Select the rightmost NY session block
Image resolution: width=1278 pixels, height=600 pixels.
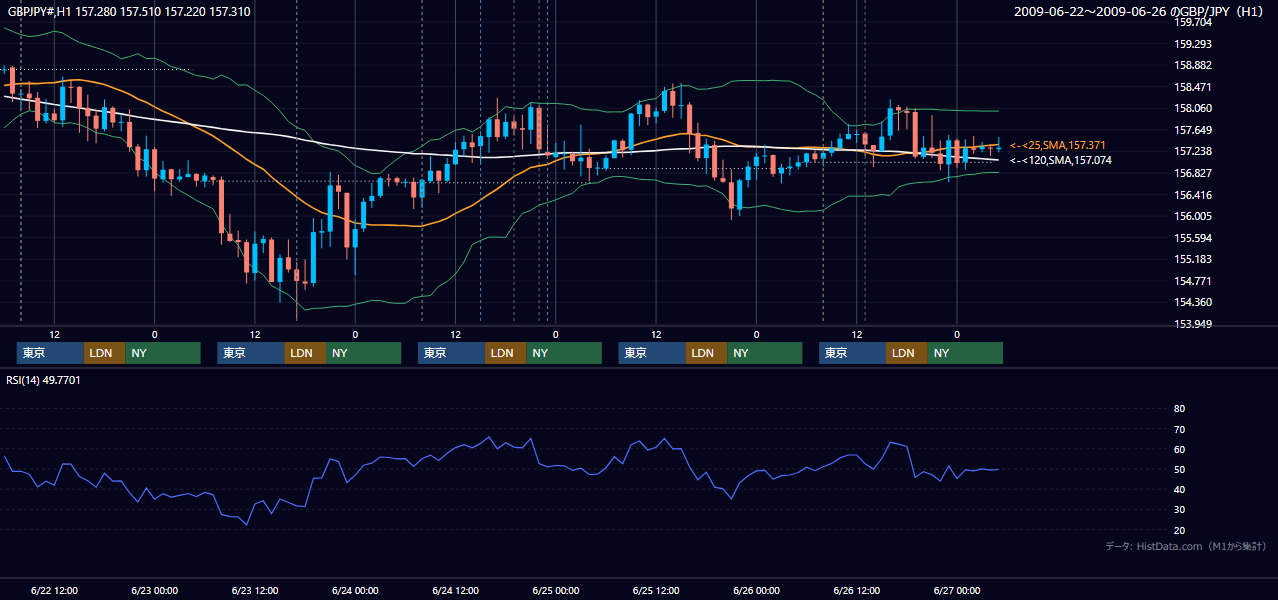pyautogui.click(x=965, y=353)
